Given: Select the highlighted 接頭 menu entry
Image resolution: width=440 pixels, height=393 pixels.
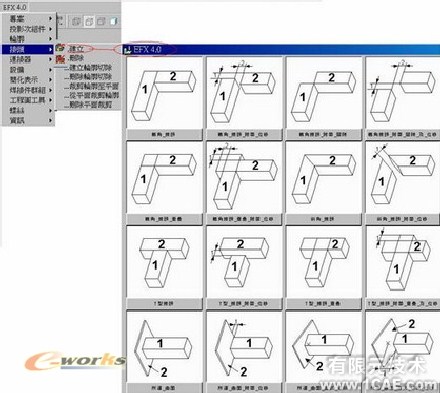Looking at the screenshot, I should tap(28, 49).
